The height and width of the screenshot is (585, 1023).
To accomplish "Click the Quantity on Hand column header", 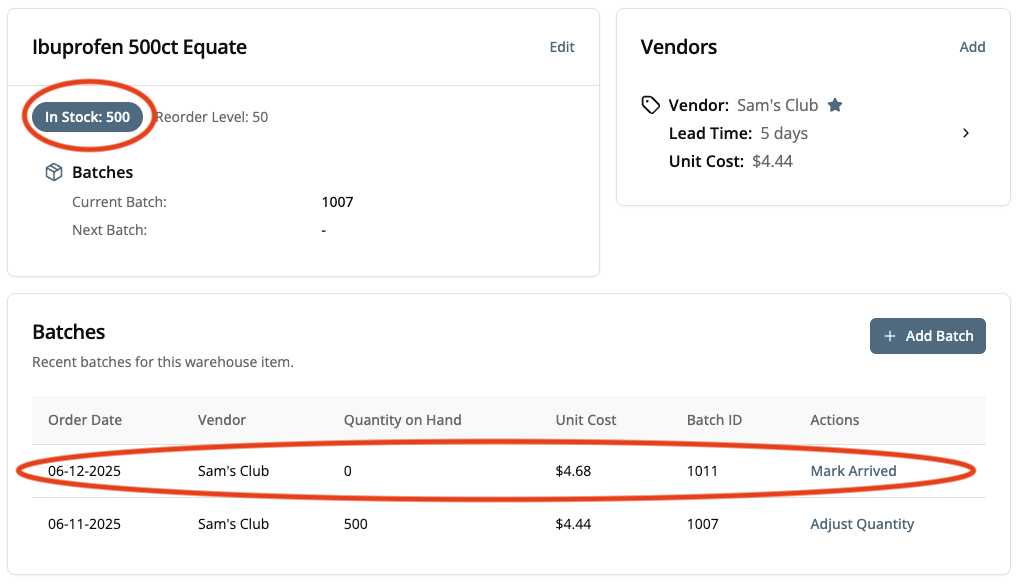I will (402, 420).
